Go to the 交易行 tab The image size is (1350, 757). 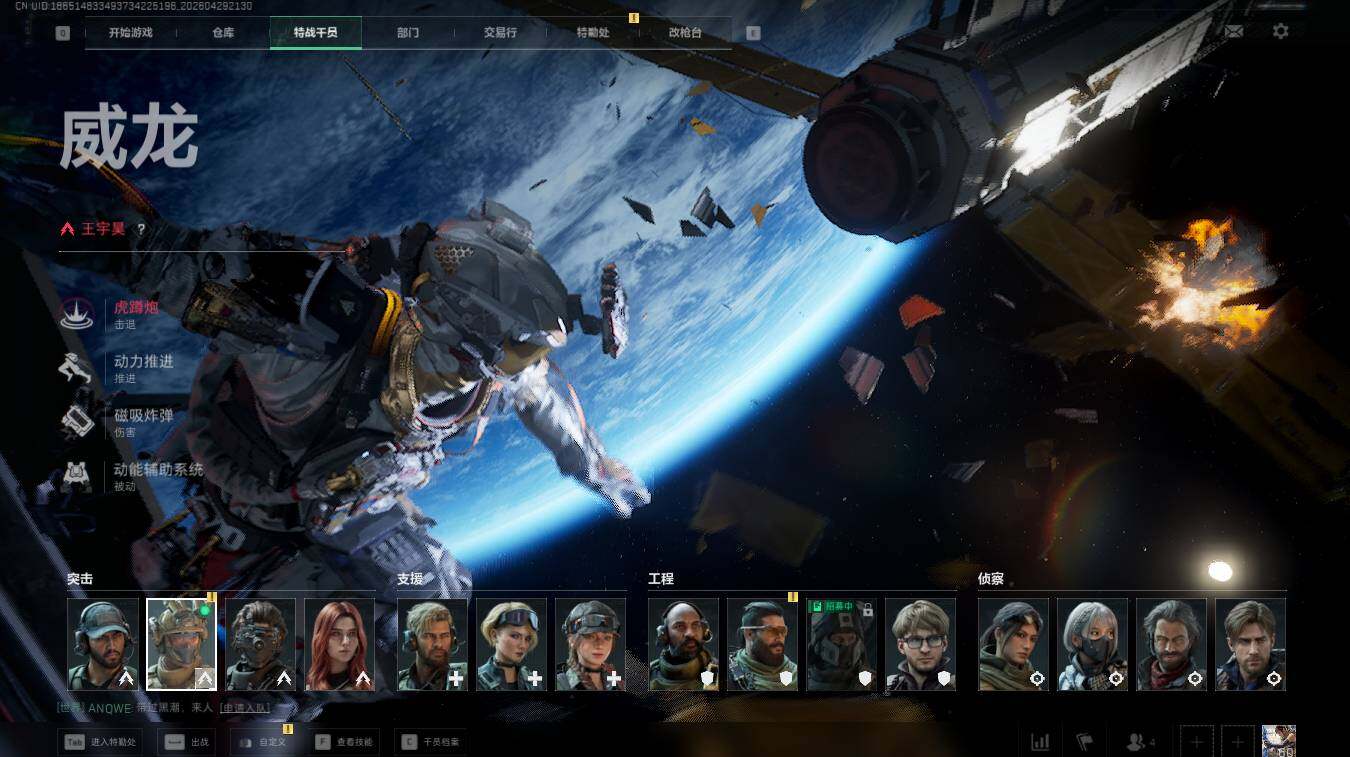(500, 33)
